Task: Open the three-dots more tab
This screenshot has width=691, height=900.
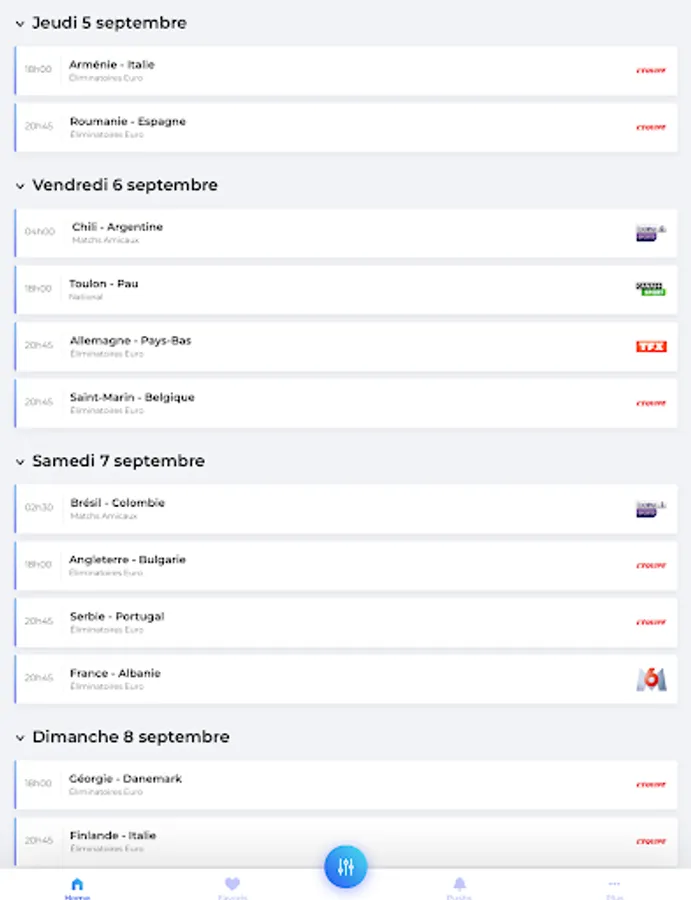Action: coord(614,887)
